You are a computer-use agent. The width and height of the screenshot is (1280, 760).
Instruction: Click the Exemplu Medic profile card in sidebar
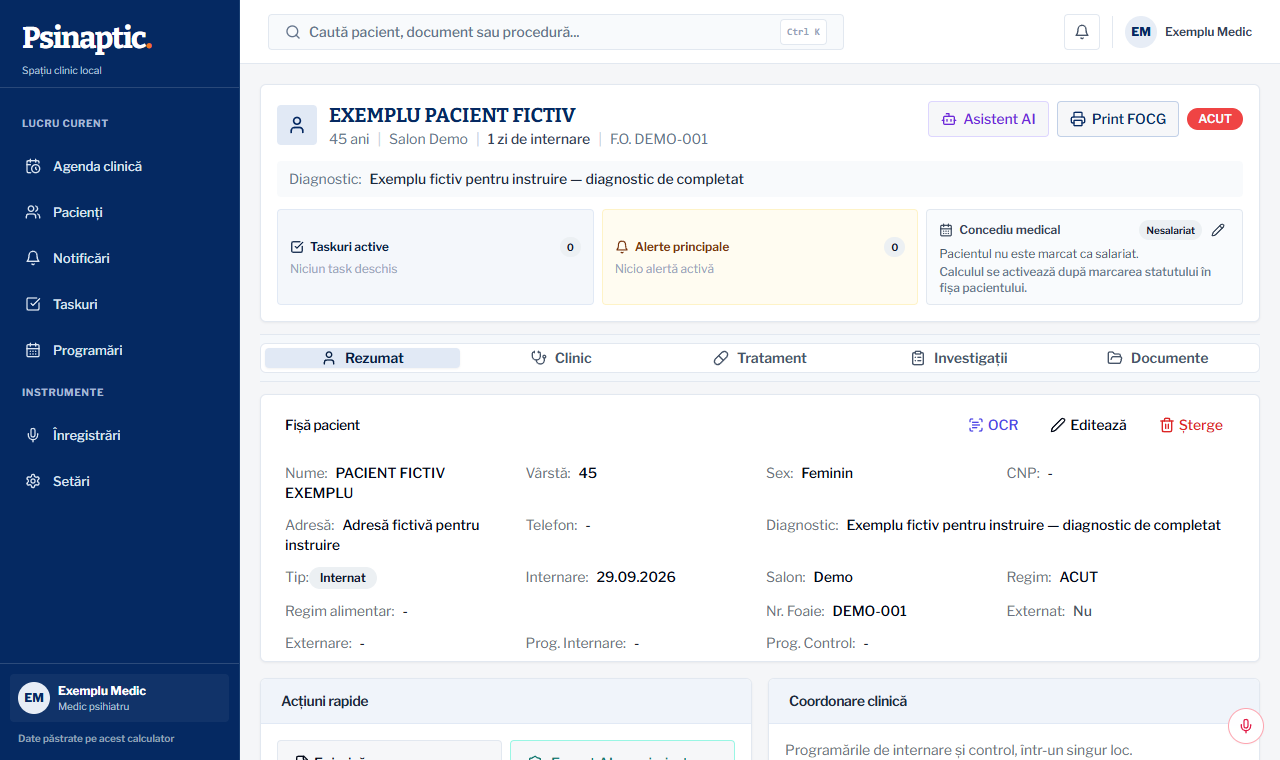pos(120,698)
